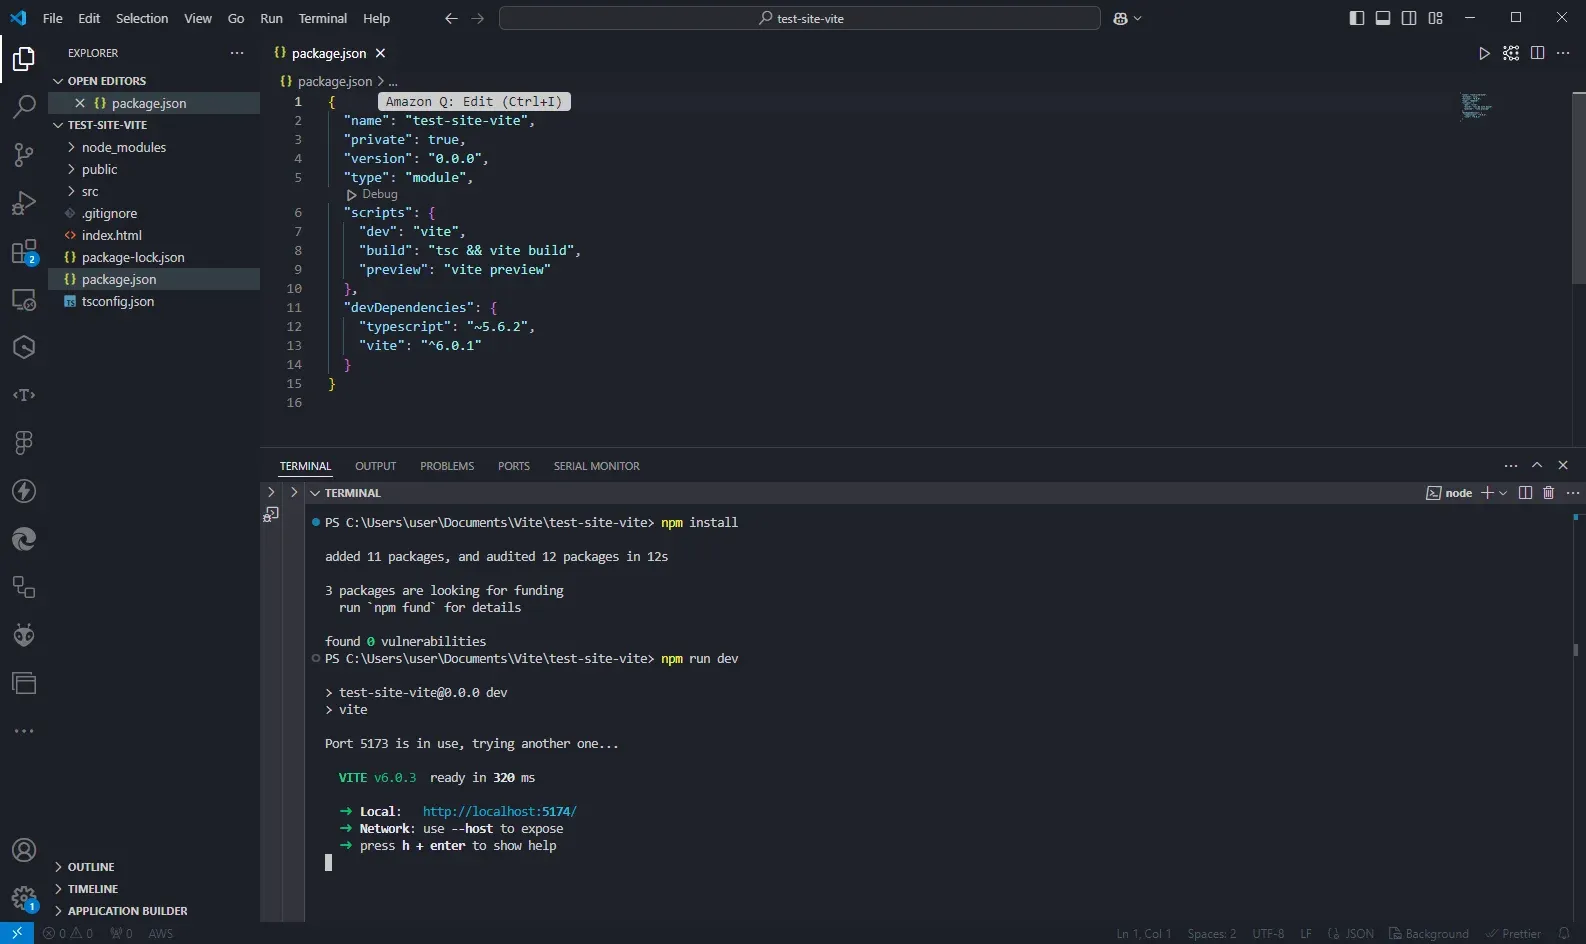Open the Manage gear menu

click(x=24, y=897)
